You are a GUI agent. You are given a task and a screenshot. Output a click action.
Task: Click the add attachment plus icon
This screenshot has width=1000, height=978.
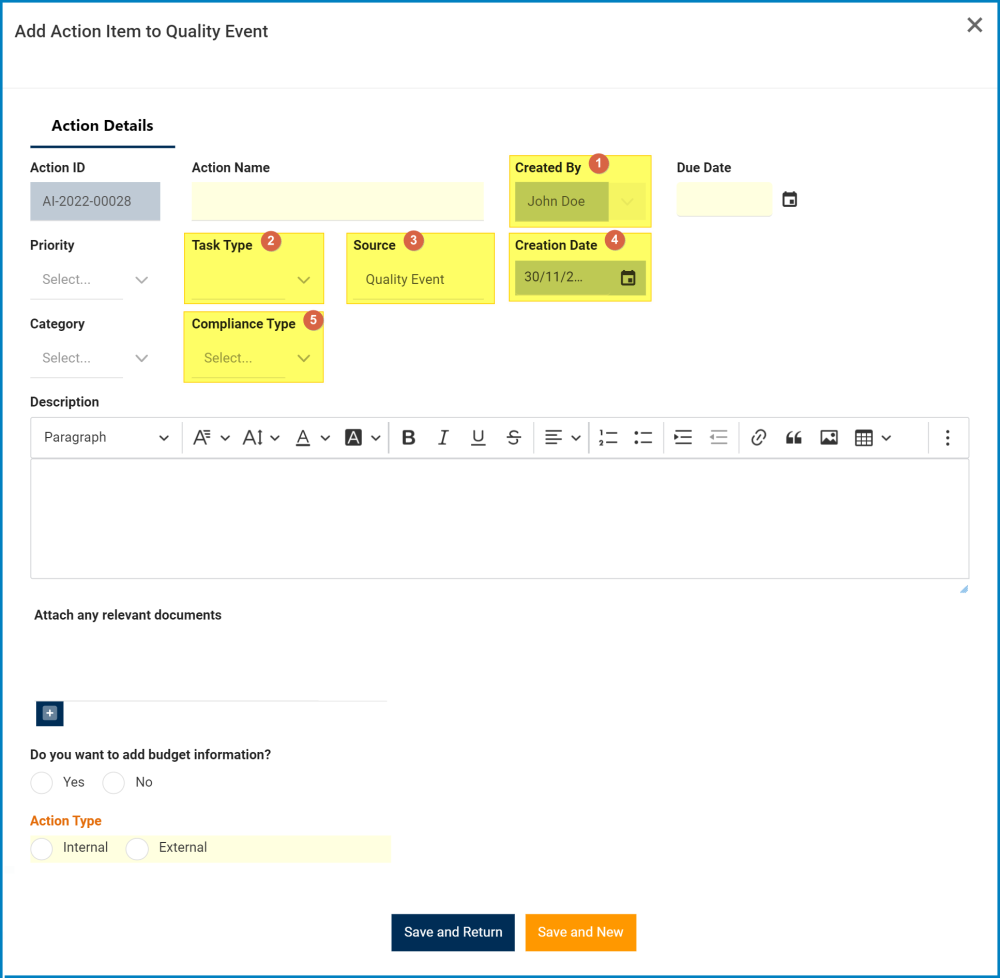tap(50, 713)
